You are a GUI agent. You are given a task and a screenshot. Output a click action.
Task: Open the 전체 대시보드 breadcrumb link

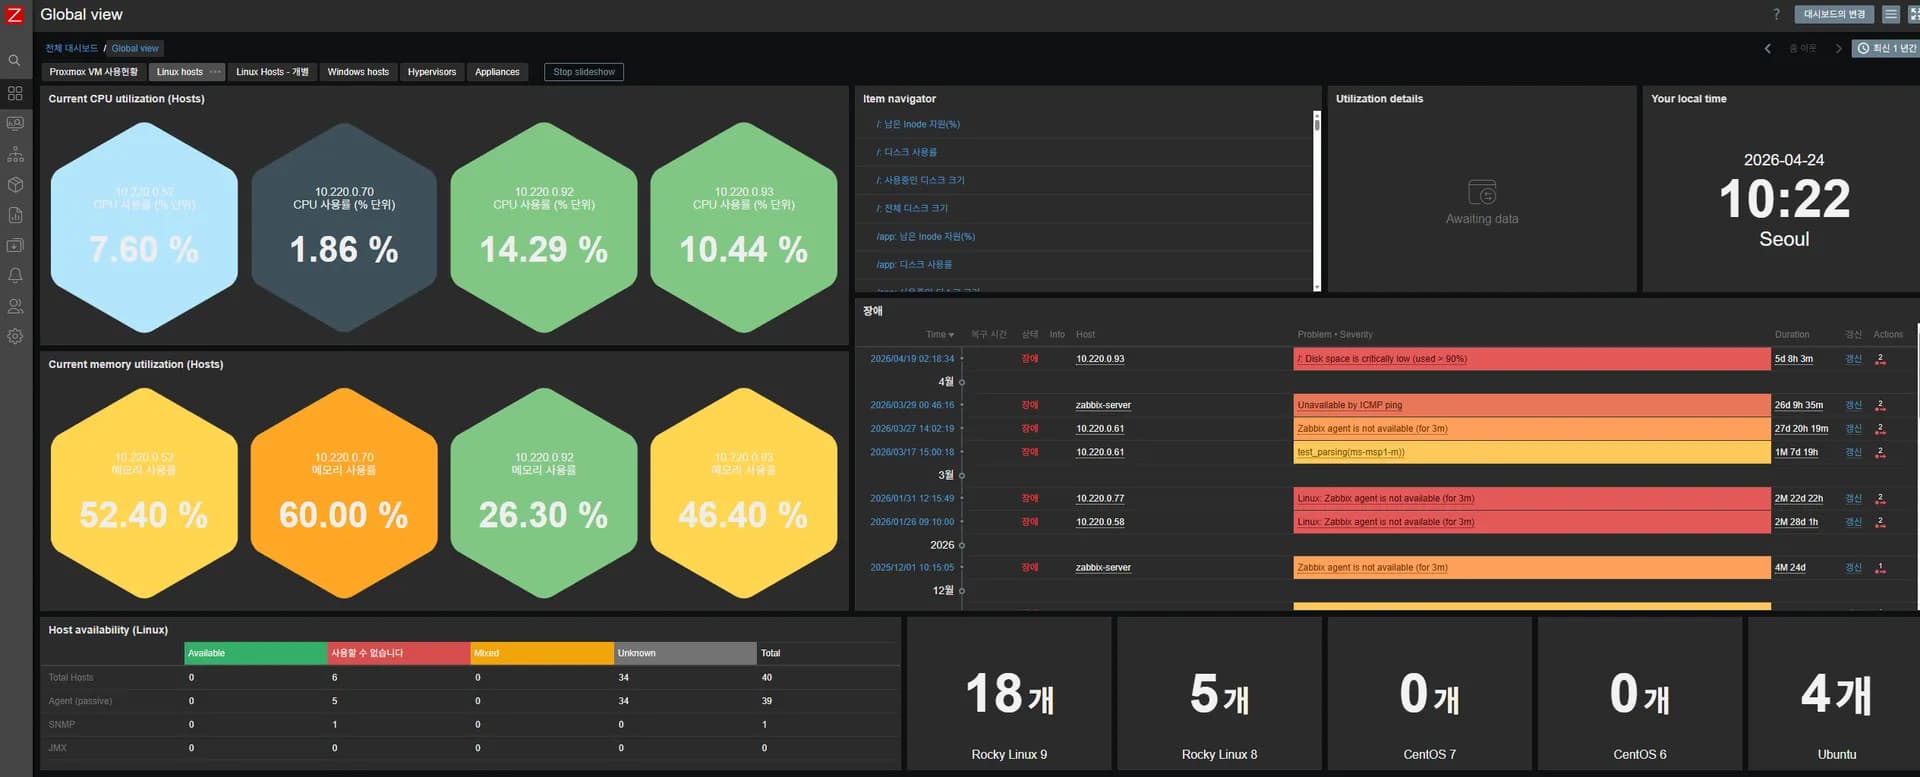pyautogui.click(x=72, y=48)
